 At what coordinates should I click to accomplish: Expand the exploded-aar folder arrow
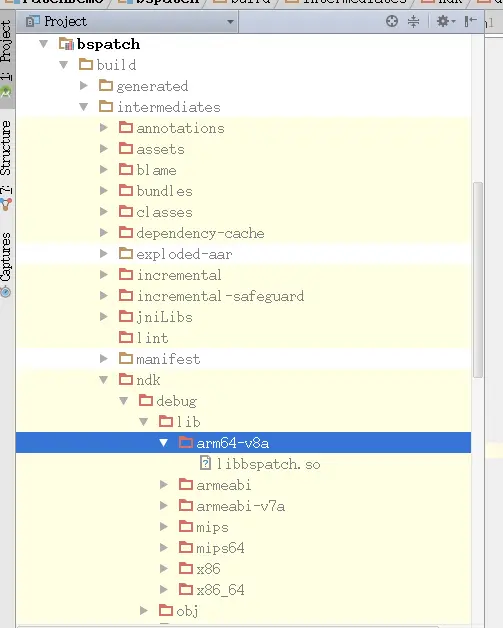[104, 254]
